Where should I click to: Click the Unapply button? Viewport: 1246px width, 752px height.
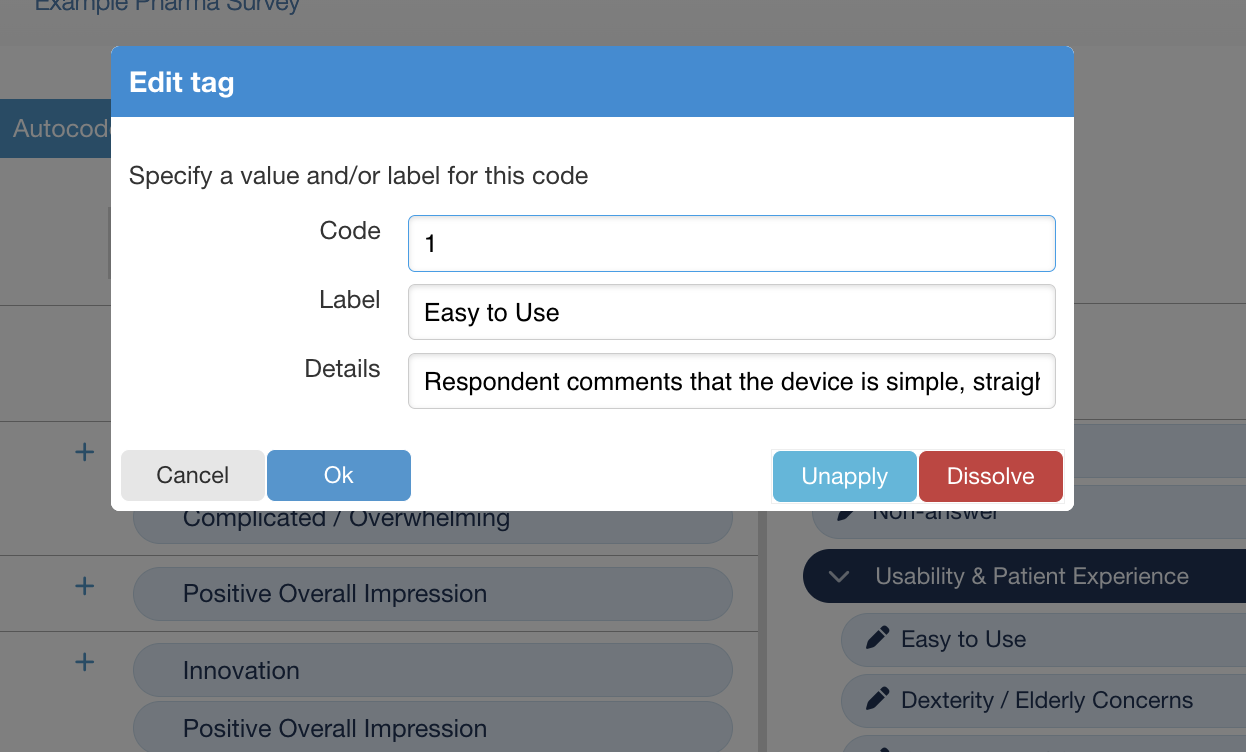[x=845, y=476]
